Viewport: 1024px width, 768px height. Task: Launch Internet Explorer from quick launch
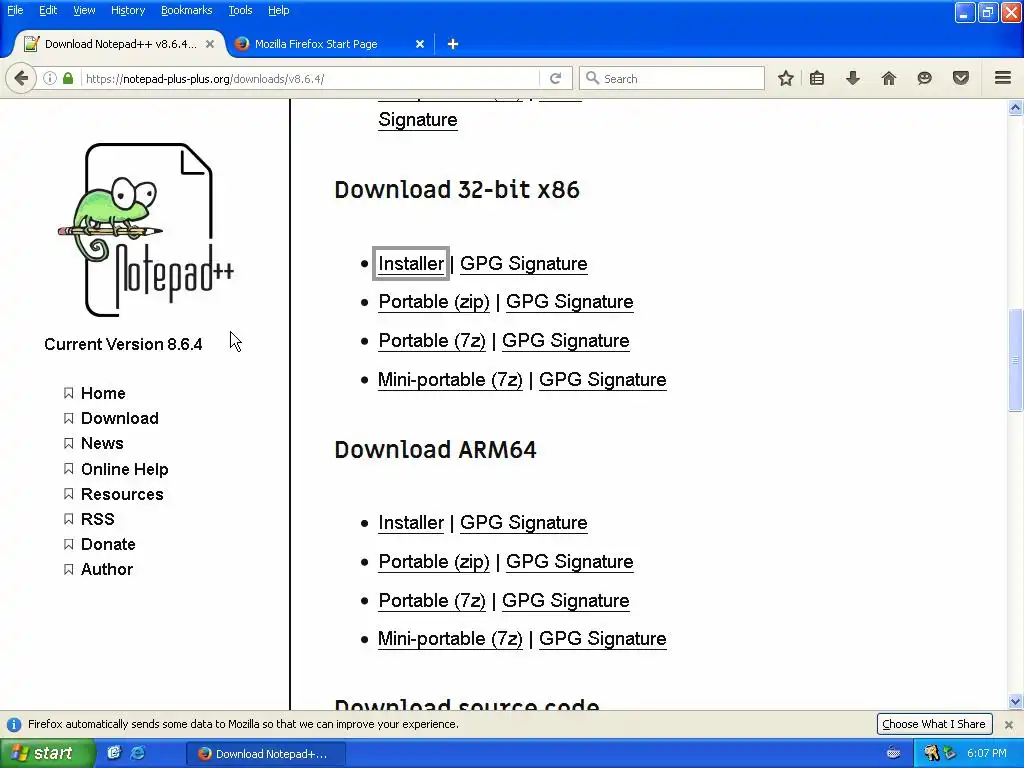(138, 753)
